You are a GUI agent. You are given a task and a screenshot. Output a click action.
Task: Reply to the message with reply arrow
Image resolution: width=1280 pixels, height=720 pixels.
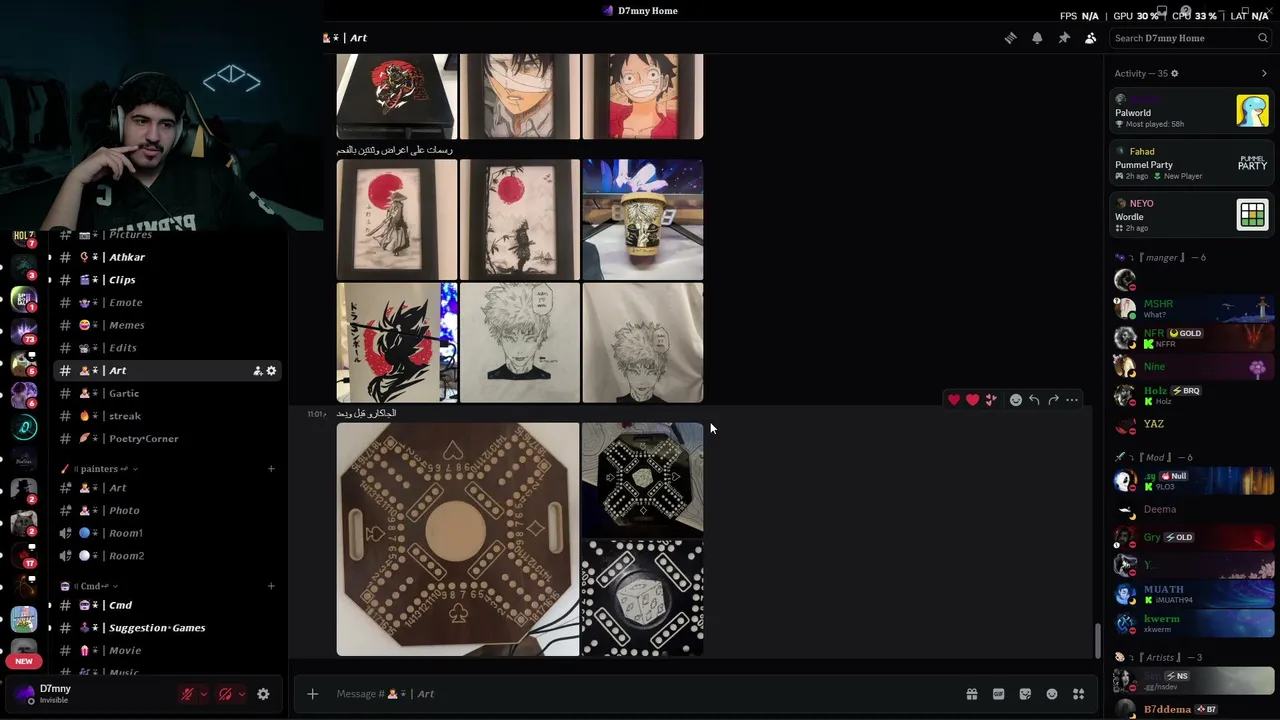(1034, 400)
